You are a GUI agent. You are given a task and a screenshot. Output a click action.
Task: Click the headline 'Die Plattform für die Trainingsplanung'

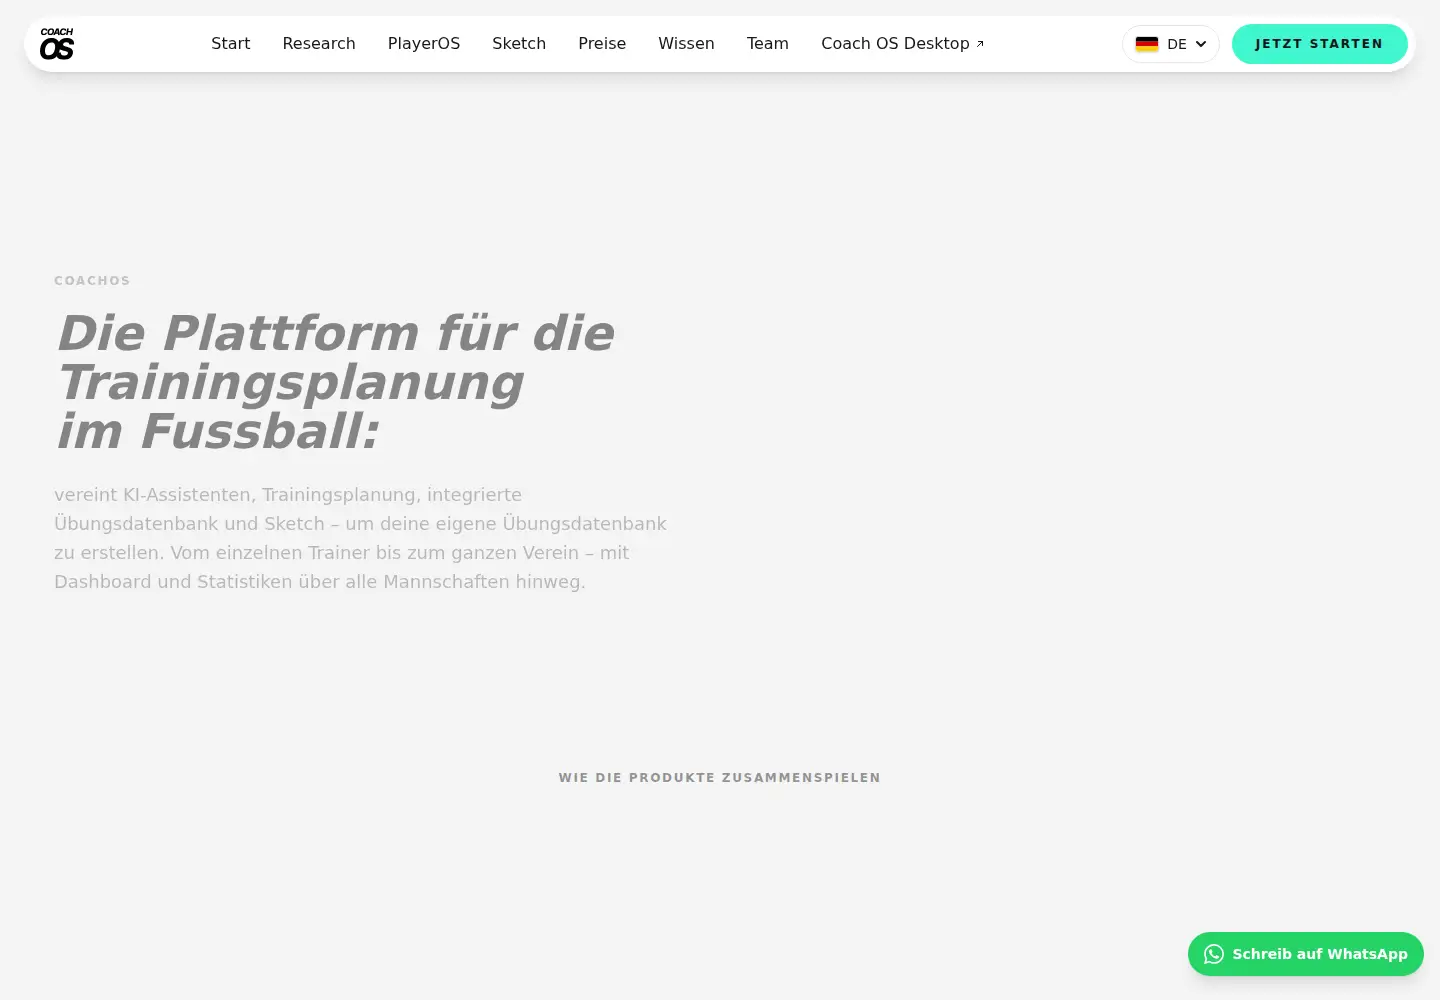[x=335, y=382]
